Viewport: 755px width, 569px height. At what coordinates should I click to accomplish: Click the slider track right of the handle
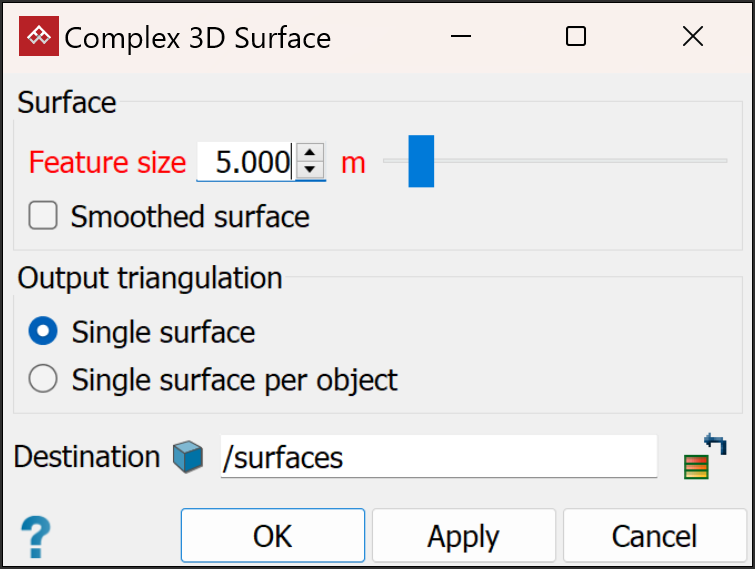(x=580, y=160)
